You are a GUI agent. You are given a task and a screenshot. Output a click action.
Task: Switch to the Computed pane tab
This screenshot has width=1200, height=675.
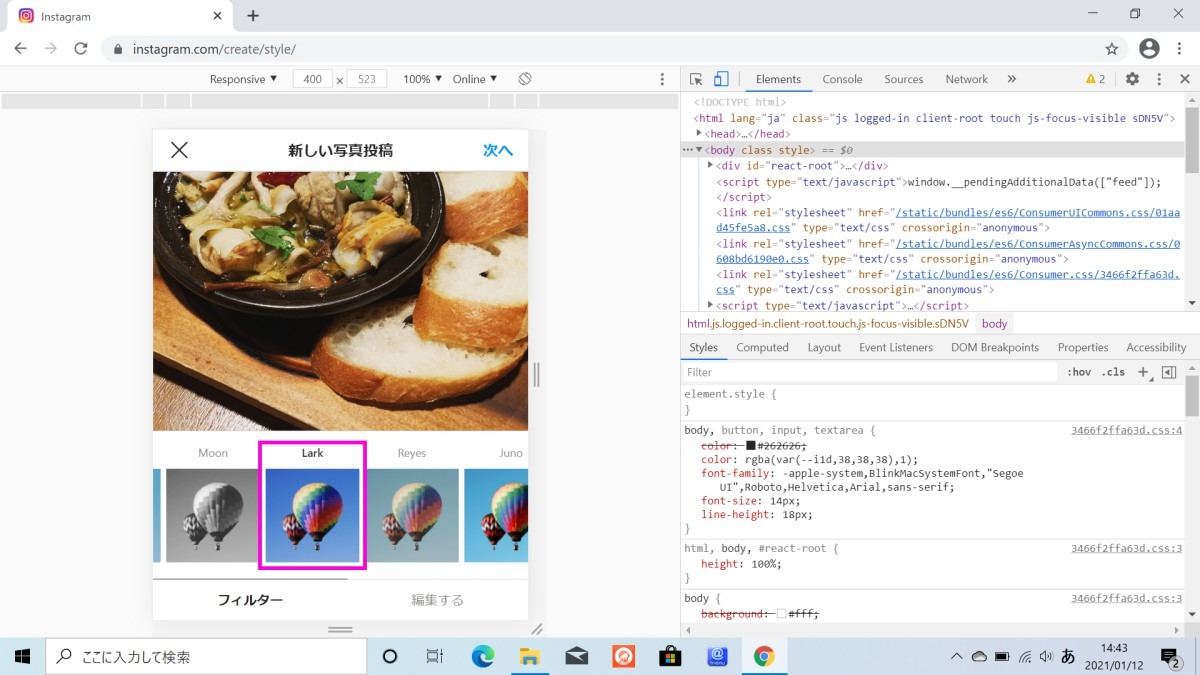(762, 347)
